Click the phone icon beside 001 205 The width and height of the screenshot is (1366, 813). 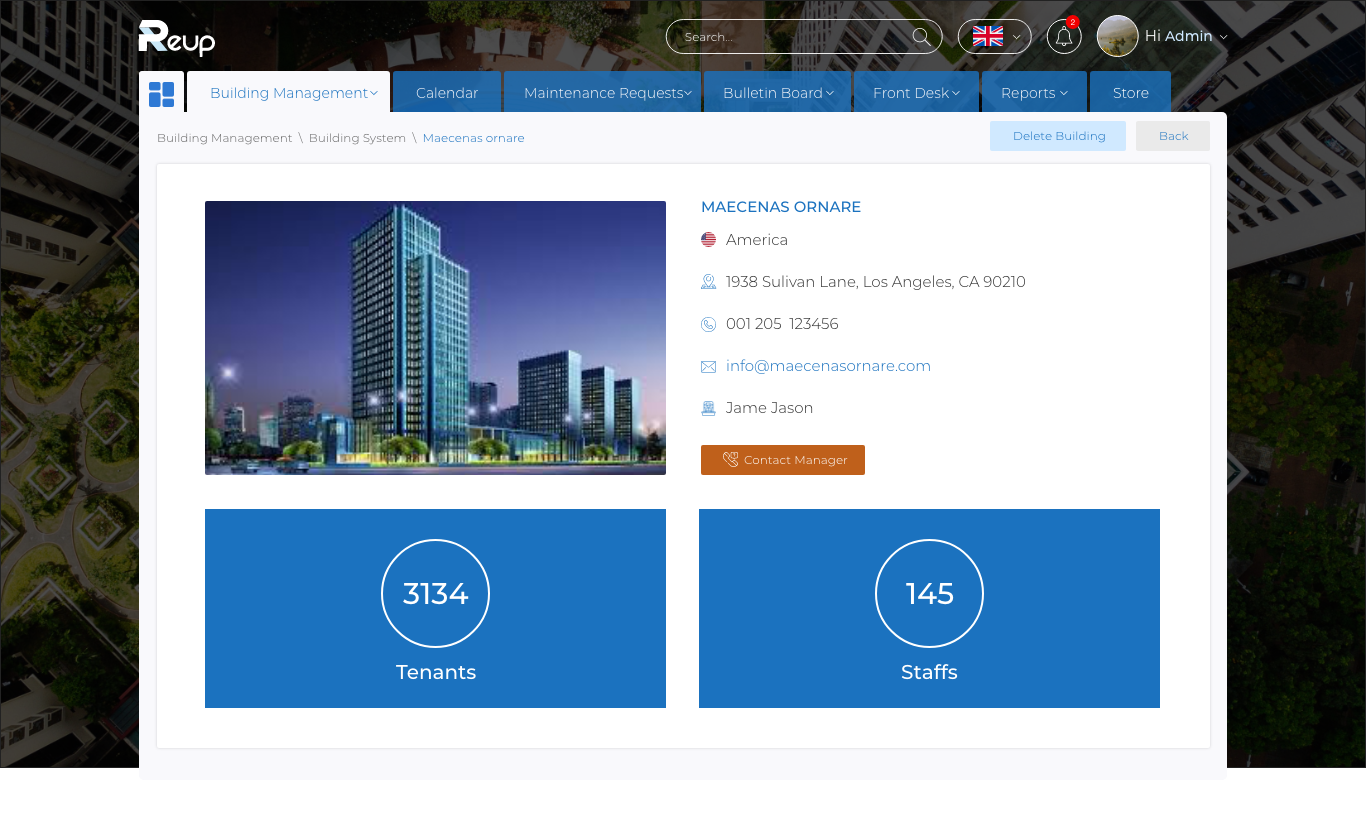(x=709, y=324)
